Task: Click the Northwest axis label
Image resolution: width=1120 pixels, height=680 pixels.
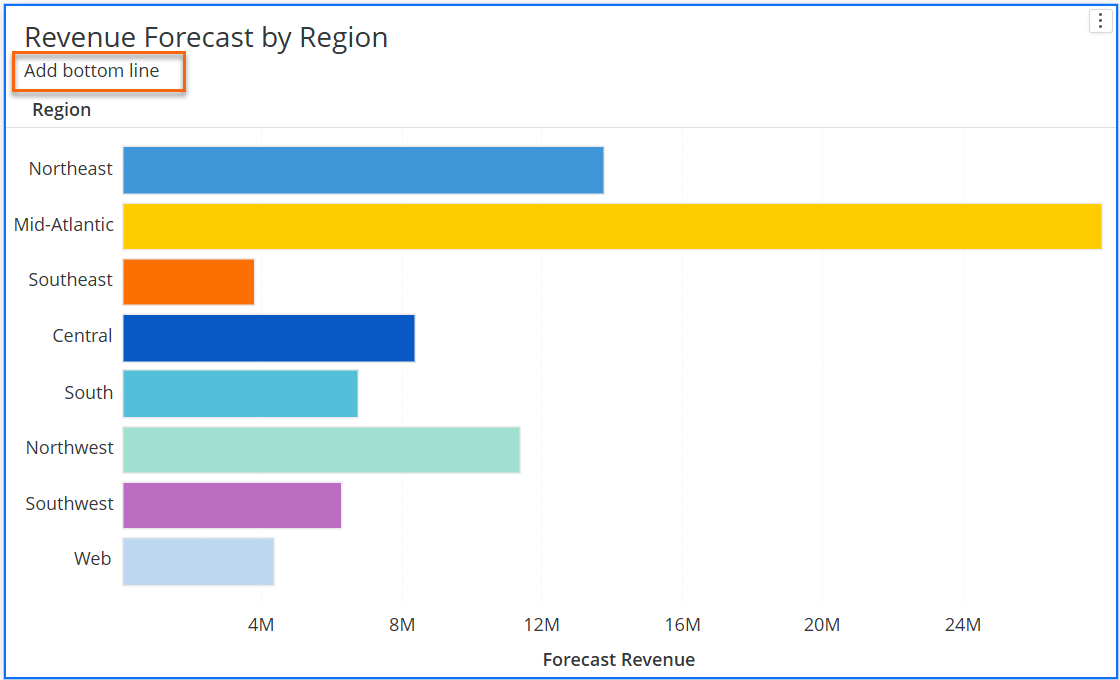Action: [x=70, y=448]
